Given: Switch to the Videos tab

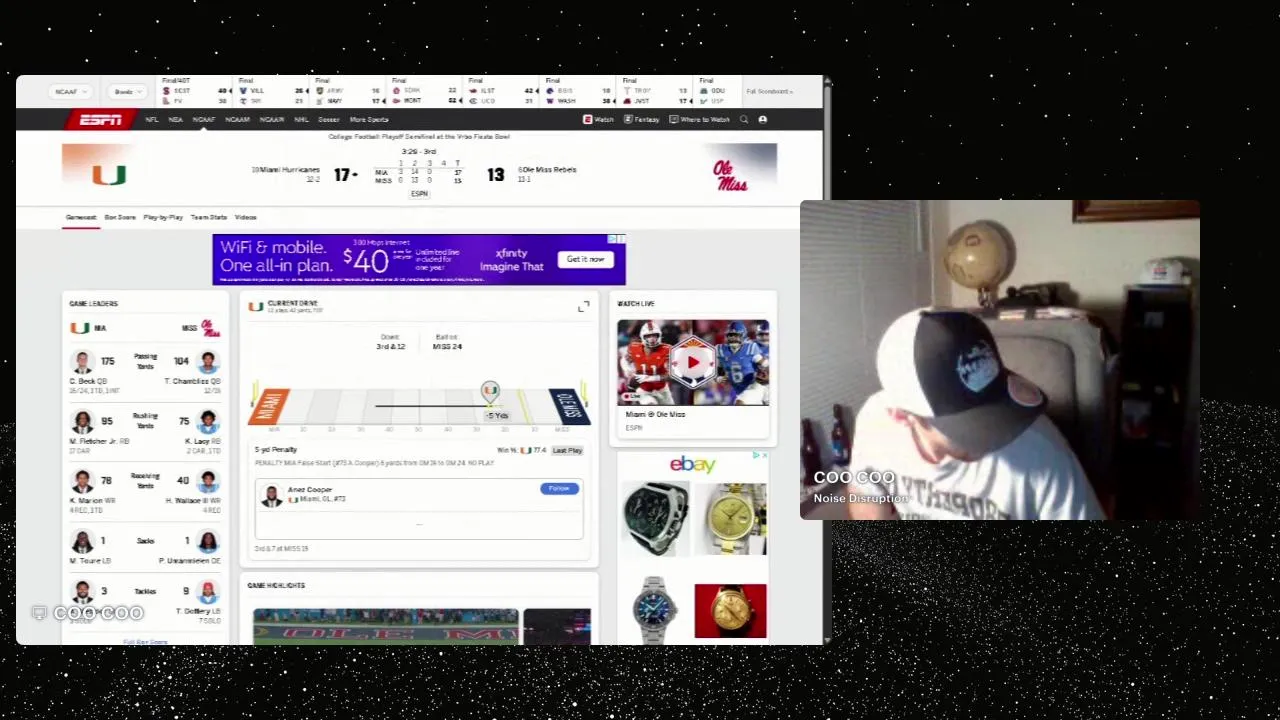Looking at the screenshot, I should coord(246,217).
